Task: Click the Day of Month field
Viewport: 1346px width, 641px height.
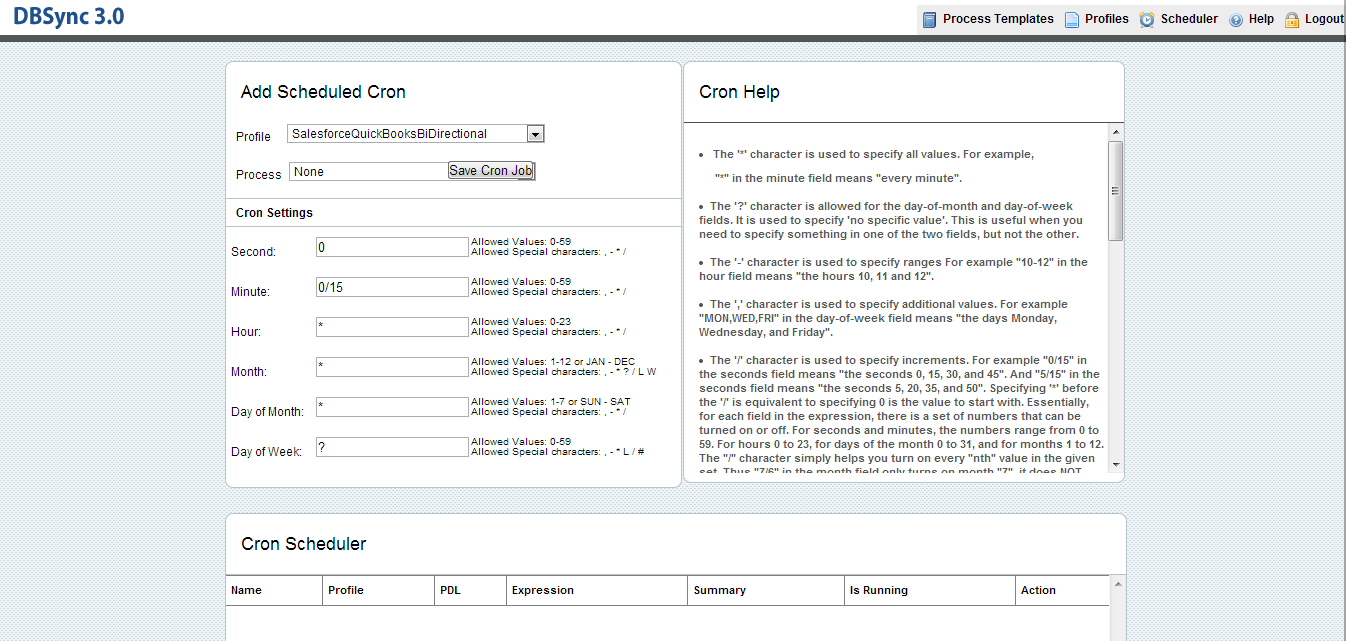Action: coord(392,407)
